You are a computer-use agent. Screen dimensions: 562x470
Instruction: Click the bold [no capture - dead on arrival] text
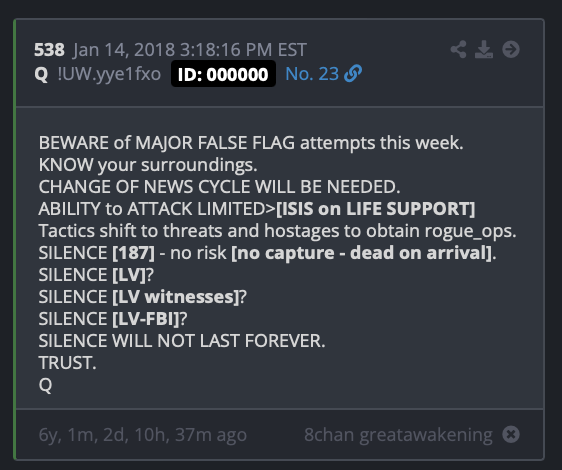[362, 253]
